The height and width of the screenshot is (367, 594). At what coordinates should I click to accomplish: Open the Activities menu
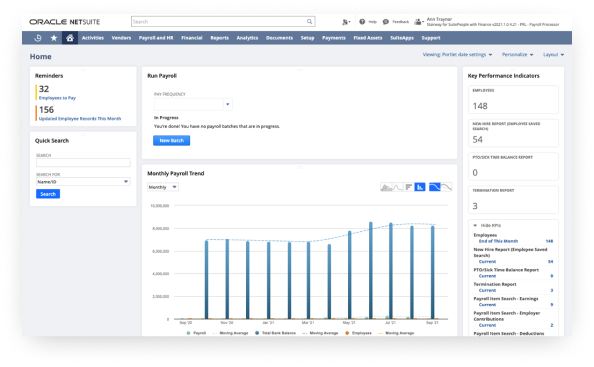93,38
